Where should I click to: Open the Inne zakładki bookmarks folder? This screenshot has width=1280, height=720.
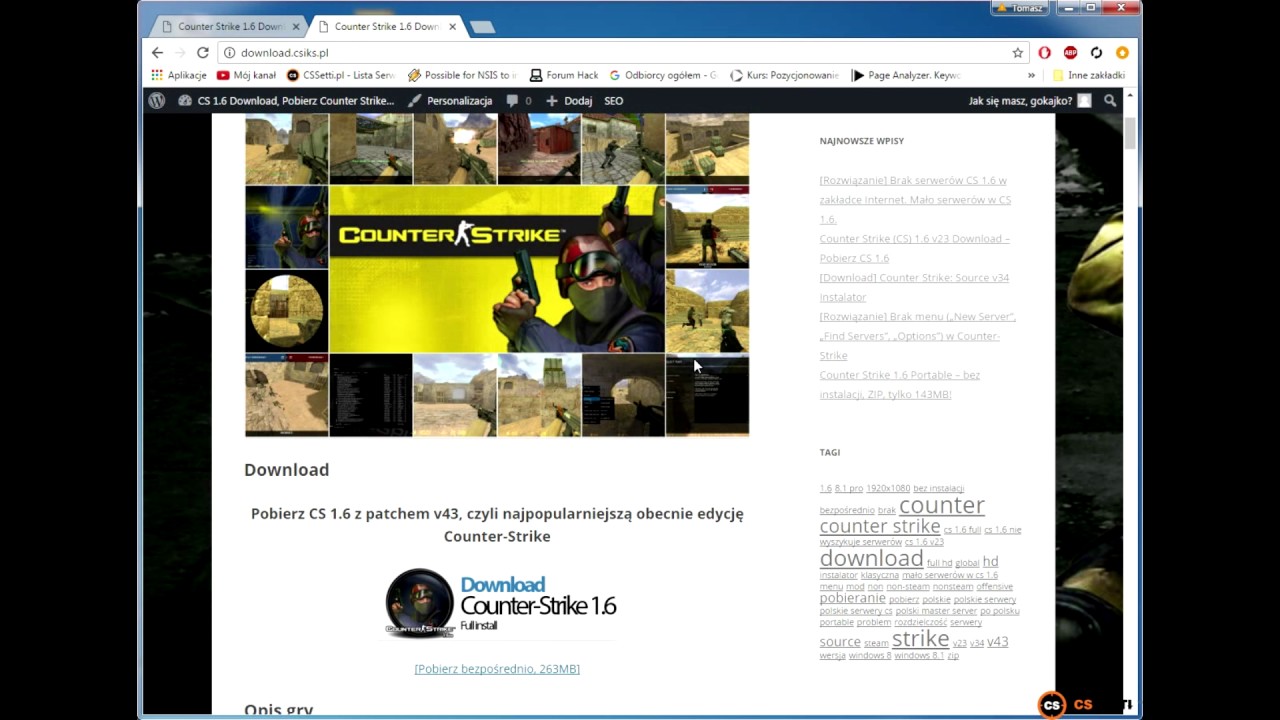coord(1088,75)
